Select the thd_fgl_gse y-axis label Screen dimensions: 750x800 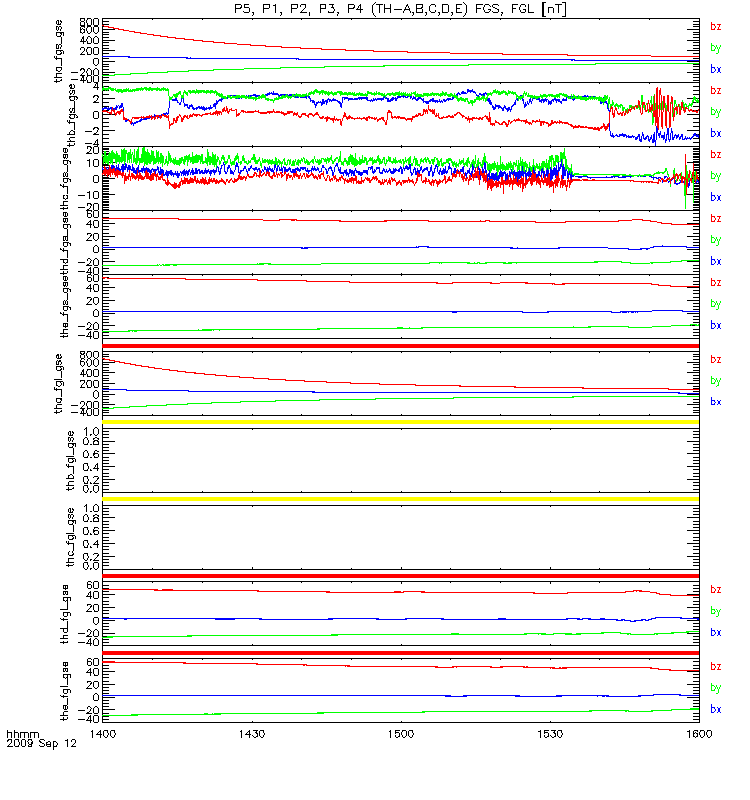(65, 614)
